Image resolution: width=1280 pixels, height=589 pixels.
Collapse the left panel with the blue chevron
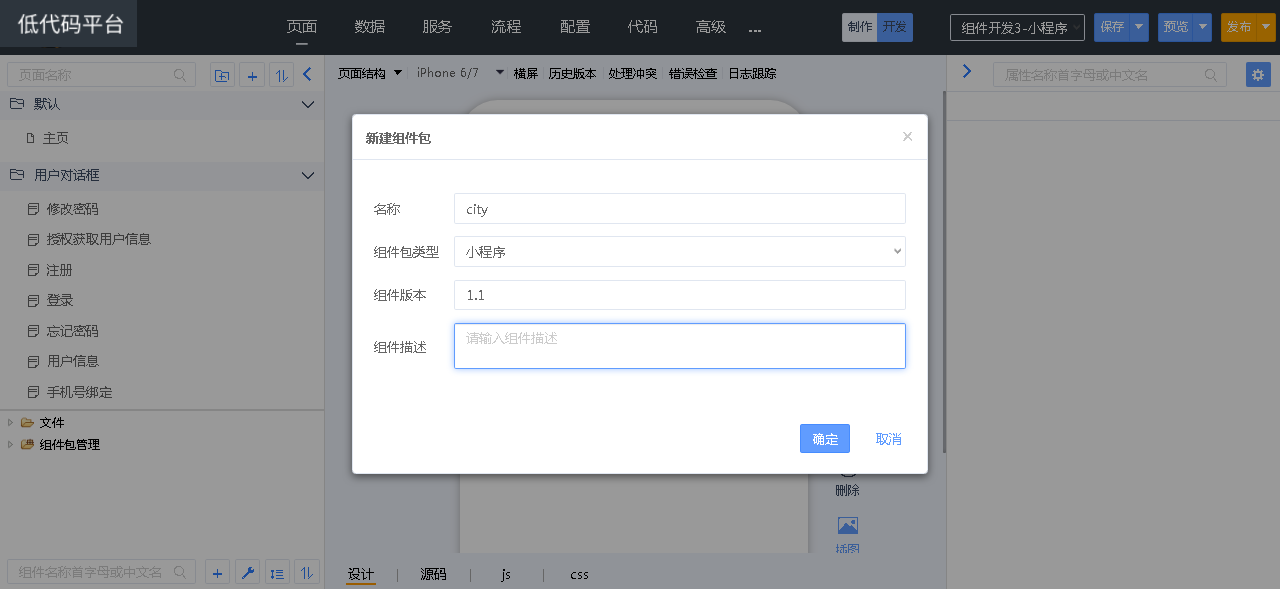(x=307, y=74)
